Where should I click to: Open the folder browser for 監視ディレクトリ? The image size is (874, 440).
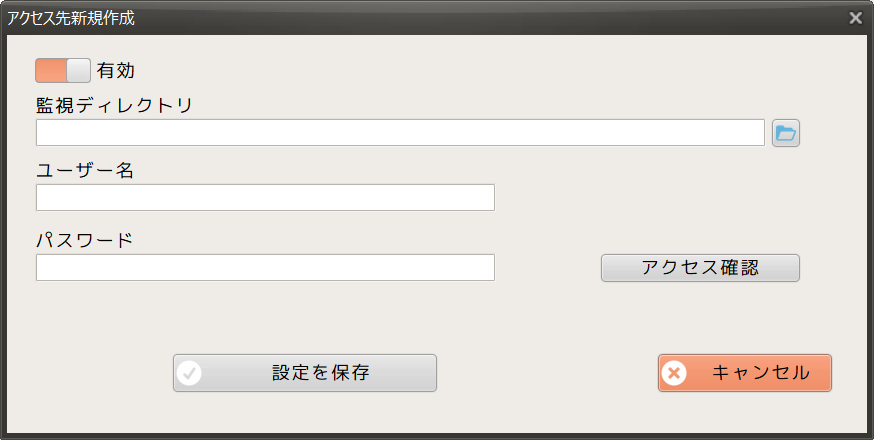(786, 133)
